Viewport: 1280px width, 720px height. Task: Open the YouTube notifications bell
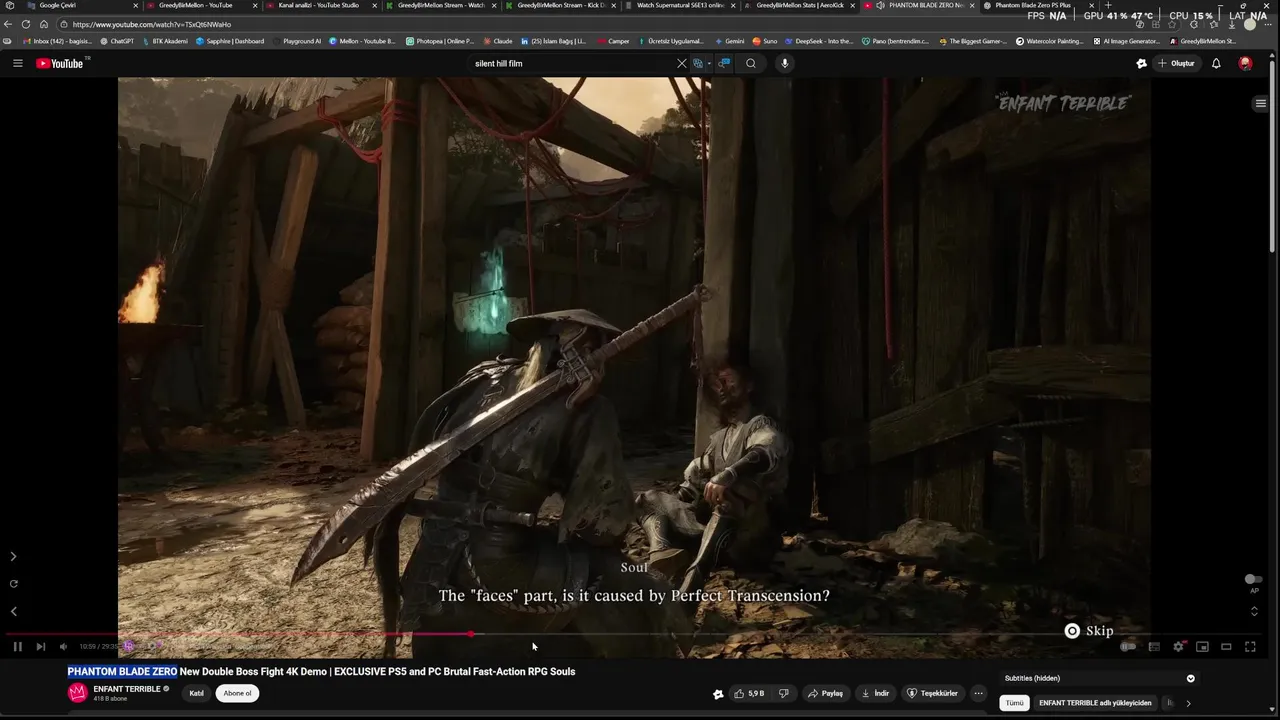tap(1216, 63)
